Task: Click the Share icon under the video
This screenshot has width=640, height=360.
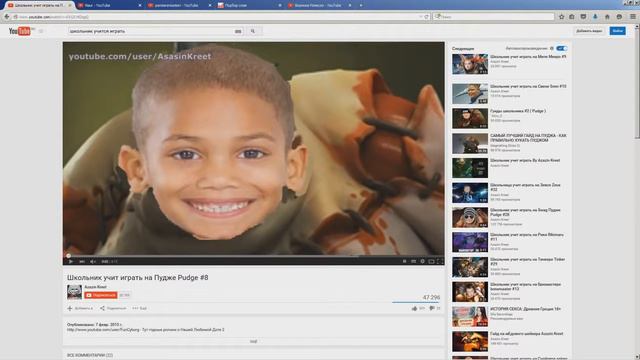Action: (102, 308)
